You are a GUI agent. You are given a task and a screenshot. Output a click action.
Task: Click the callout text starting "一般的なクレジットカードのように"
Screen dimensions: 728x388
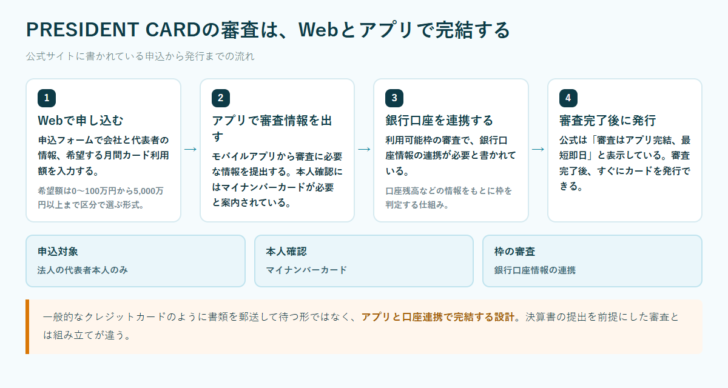[361, 326]
